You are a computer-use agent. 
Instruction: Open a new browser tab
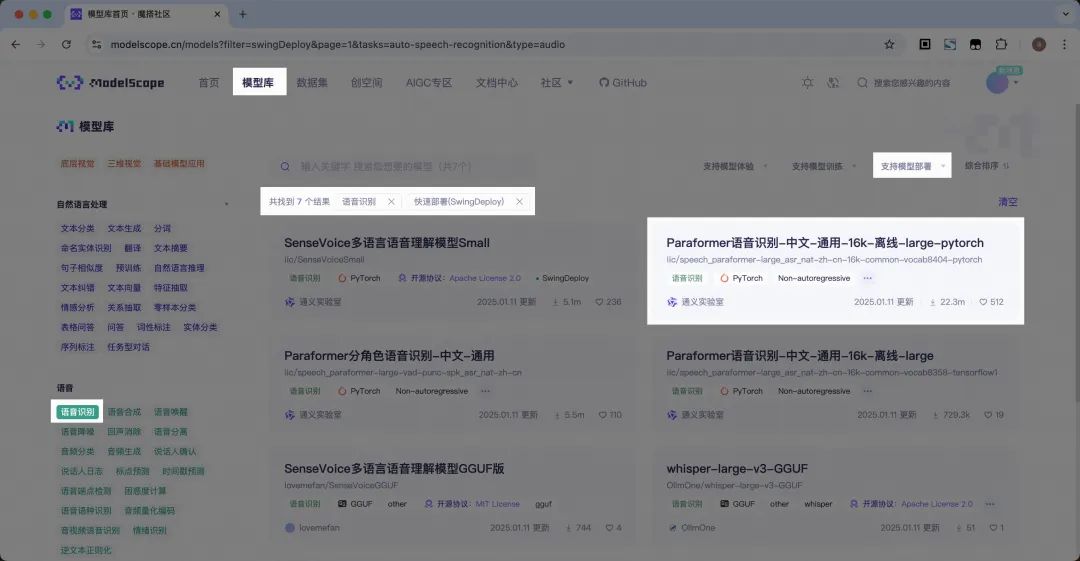click(x=242, y=14)
